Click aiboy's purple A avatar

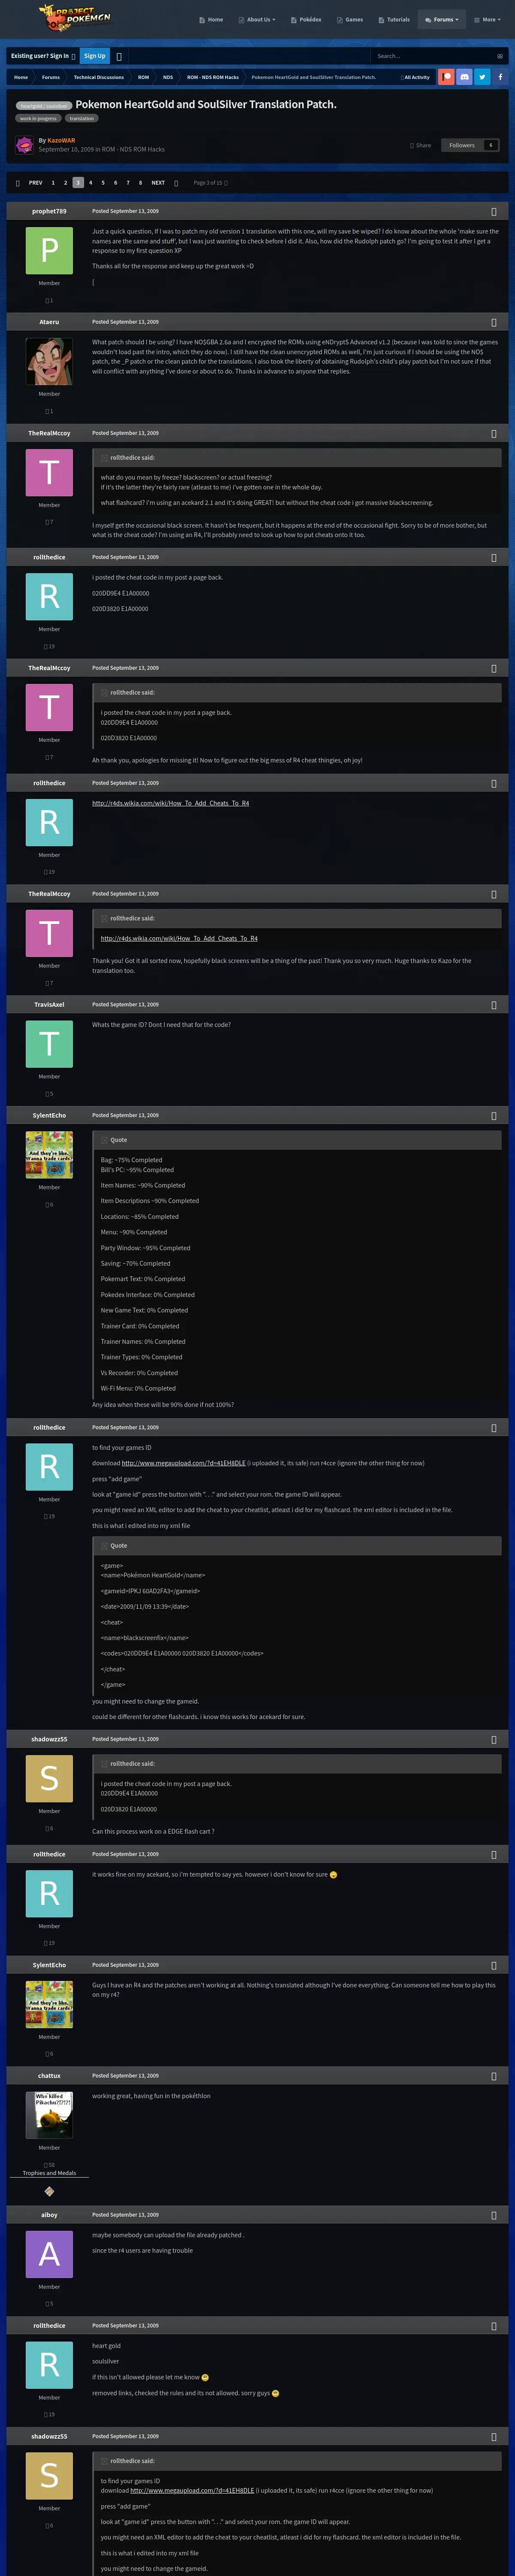(x=49, y=2254)
